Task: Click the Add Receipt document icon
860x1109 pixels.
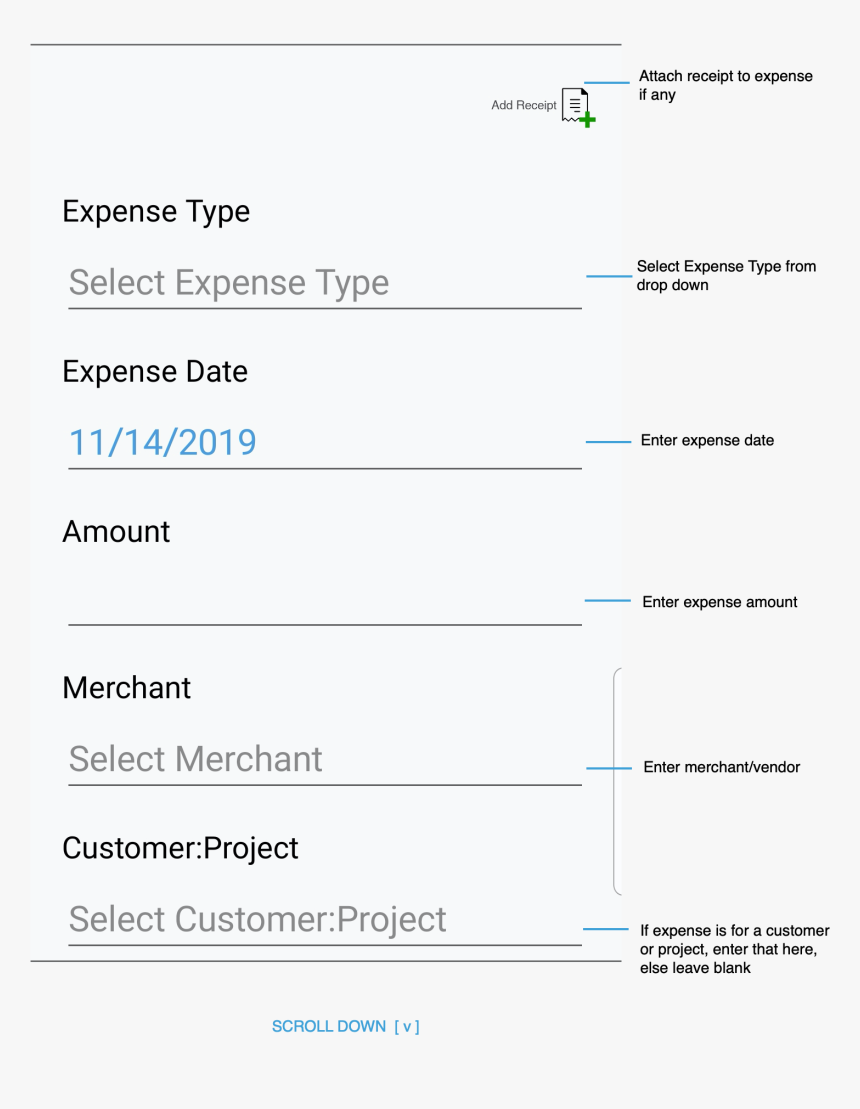Action: [x=576, y=105]
